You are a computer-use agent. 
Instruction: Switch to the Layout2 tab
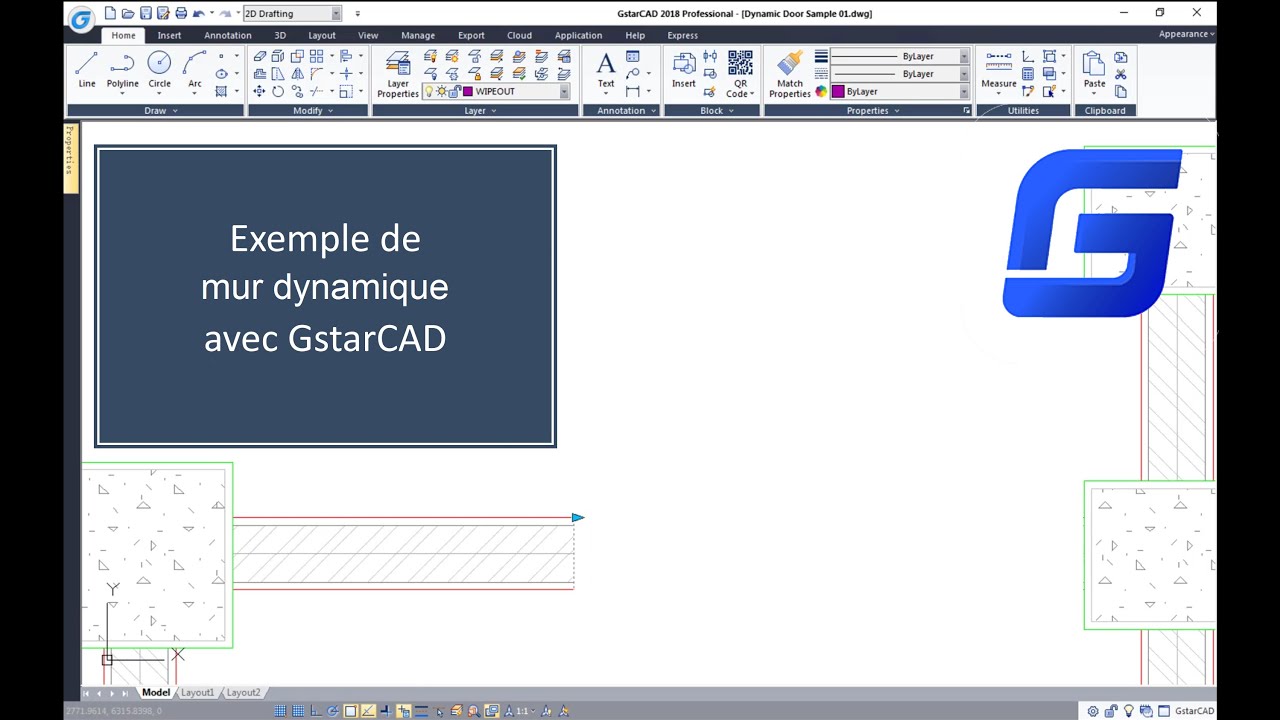243,692
